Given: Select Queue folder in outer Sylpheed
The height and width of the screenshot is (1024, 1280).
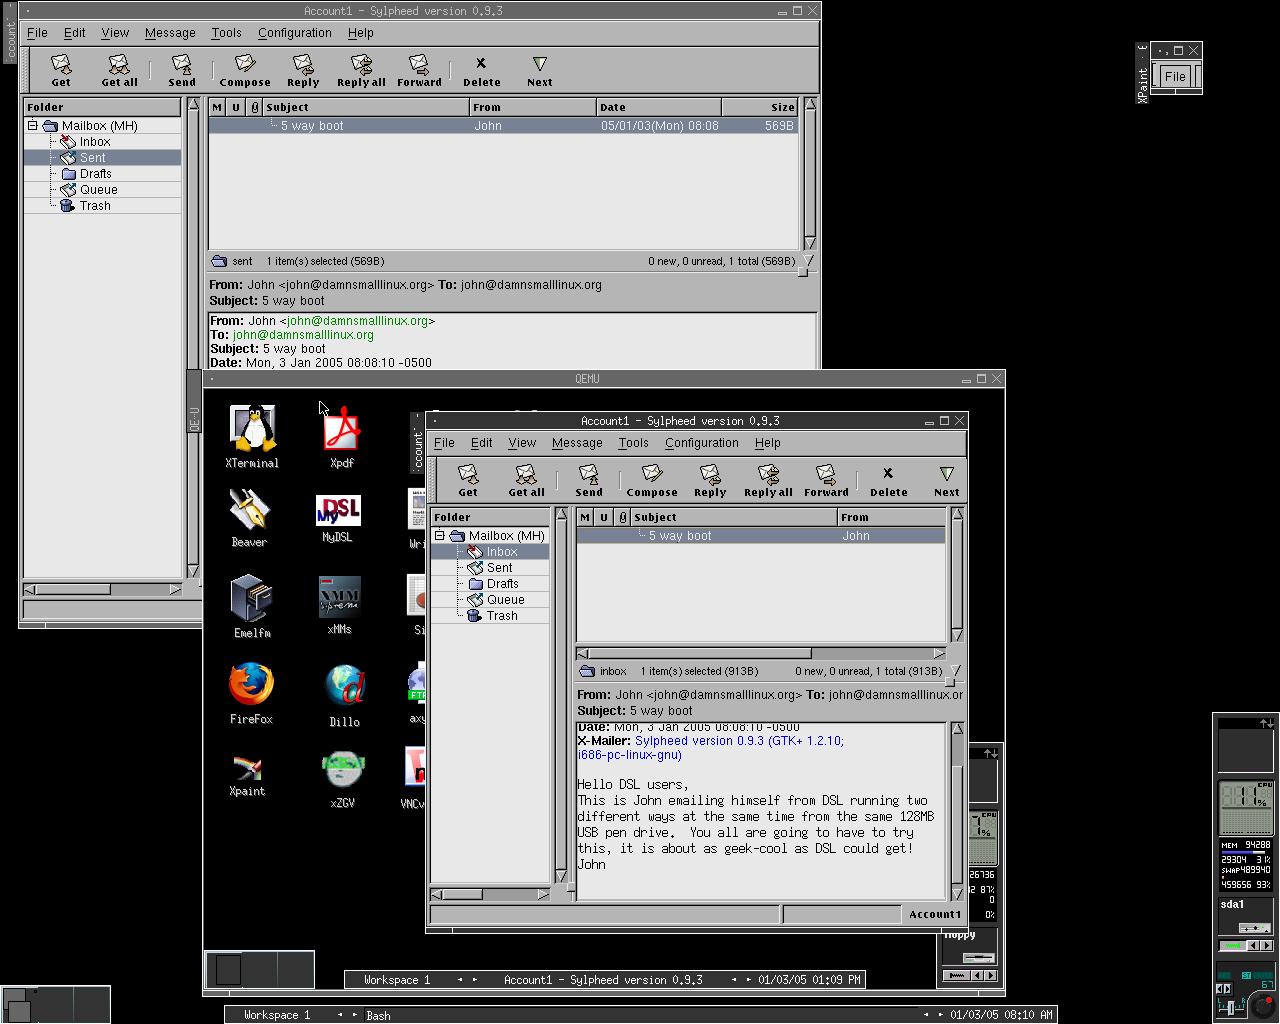Looking at the screenshot, I should [99, 190].
